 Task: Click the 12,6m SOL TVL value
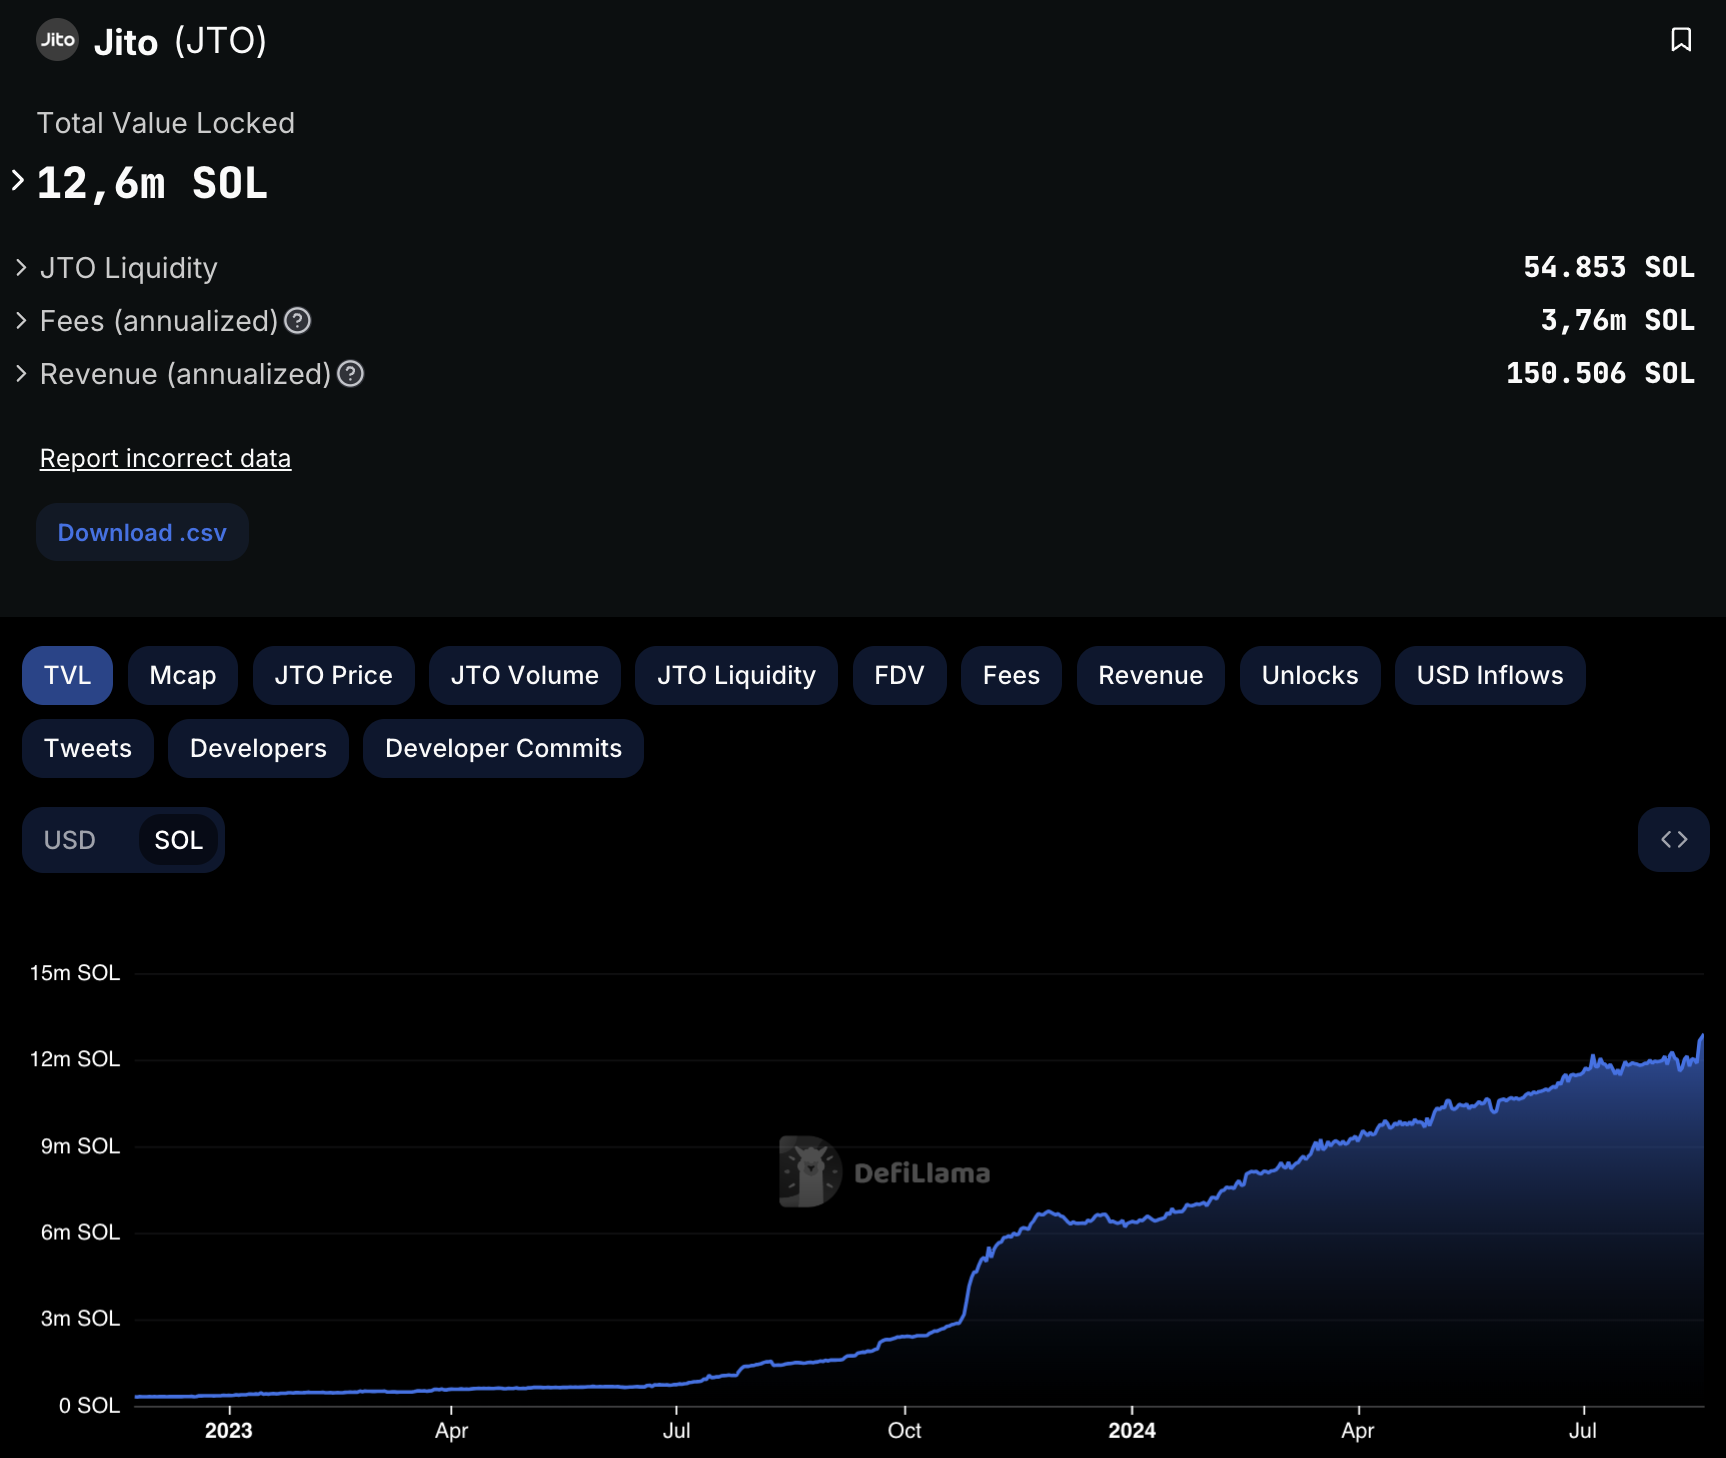[x=152, y=183]
